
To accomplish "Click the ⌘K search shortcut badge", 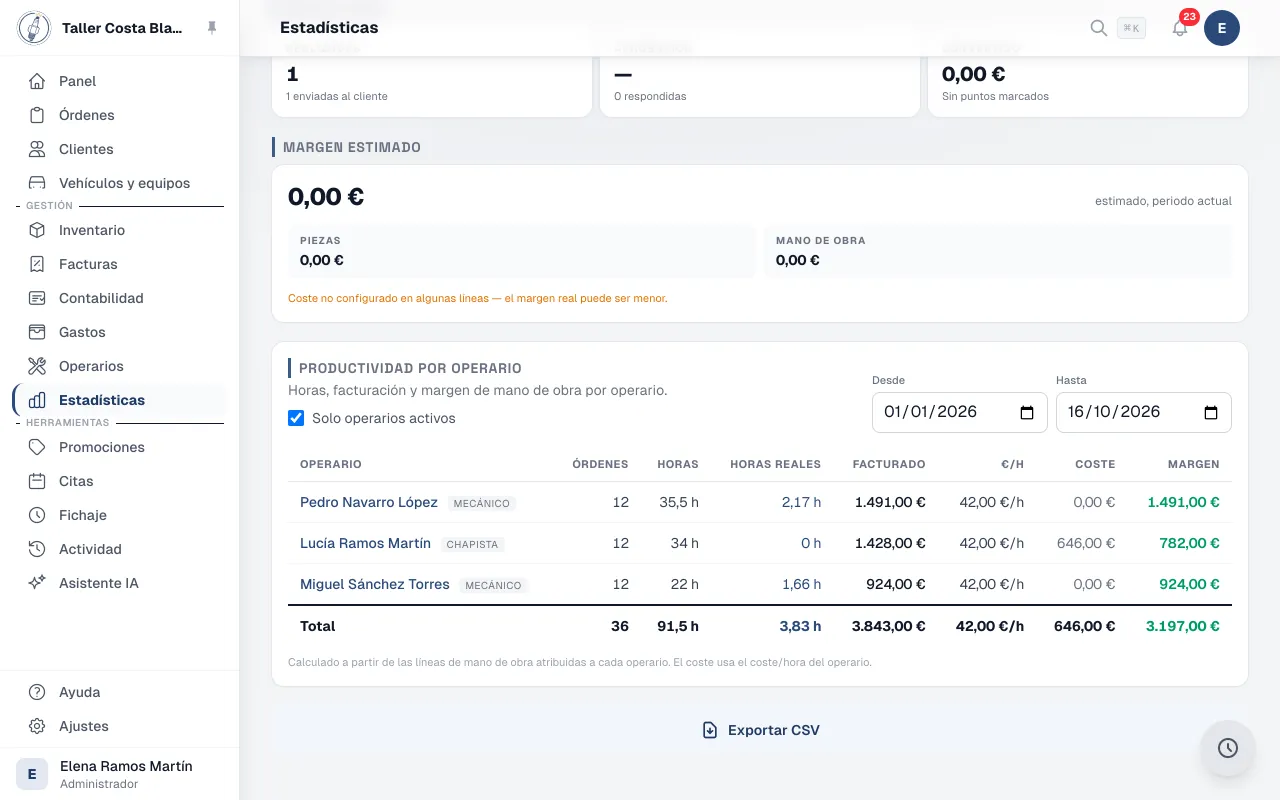I will tap(1131, 28).
